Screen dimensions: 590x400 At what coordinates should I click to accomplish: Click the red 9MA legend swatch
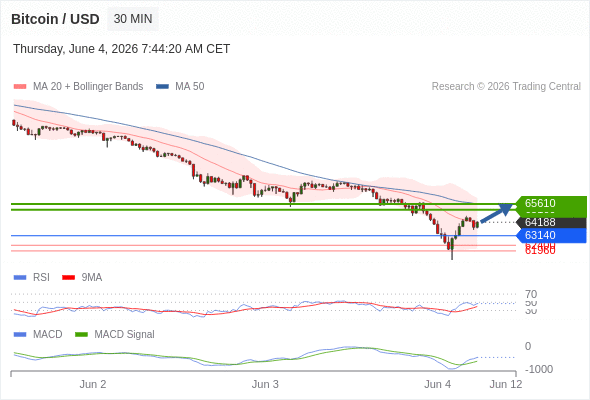[x=68, y=278]
